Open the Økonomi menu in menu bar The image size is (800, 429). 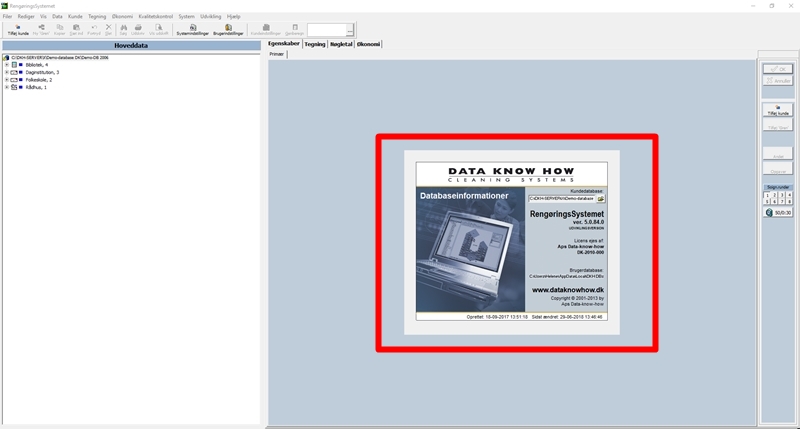[x=122, y=16]
